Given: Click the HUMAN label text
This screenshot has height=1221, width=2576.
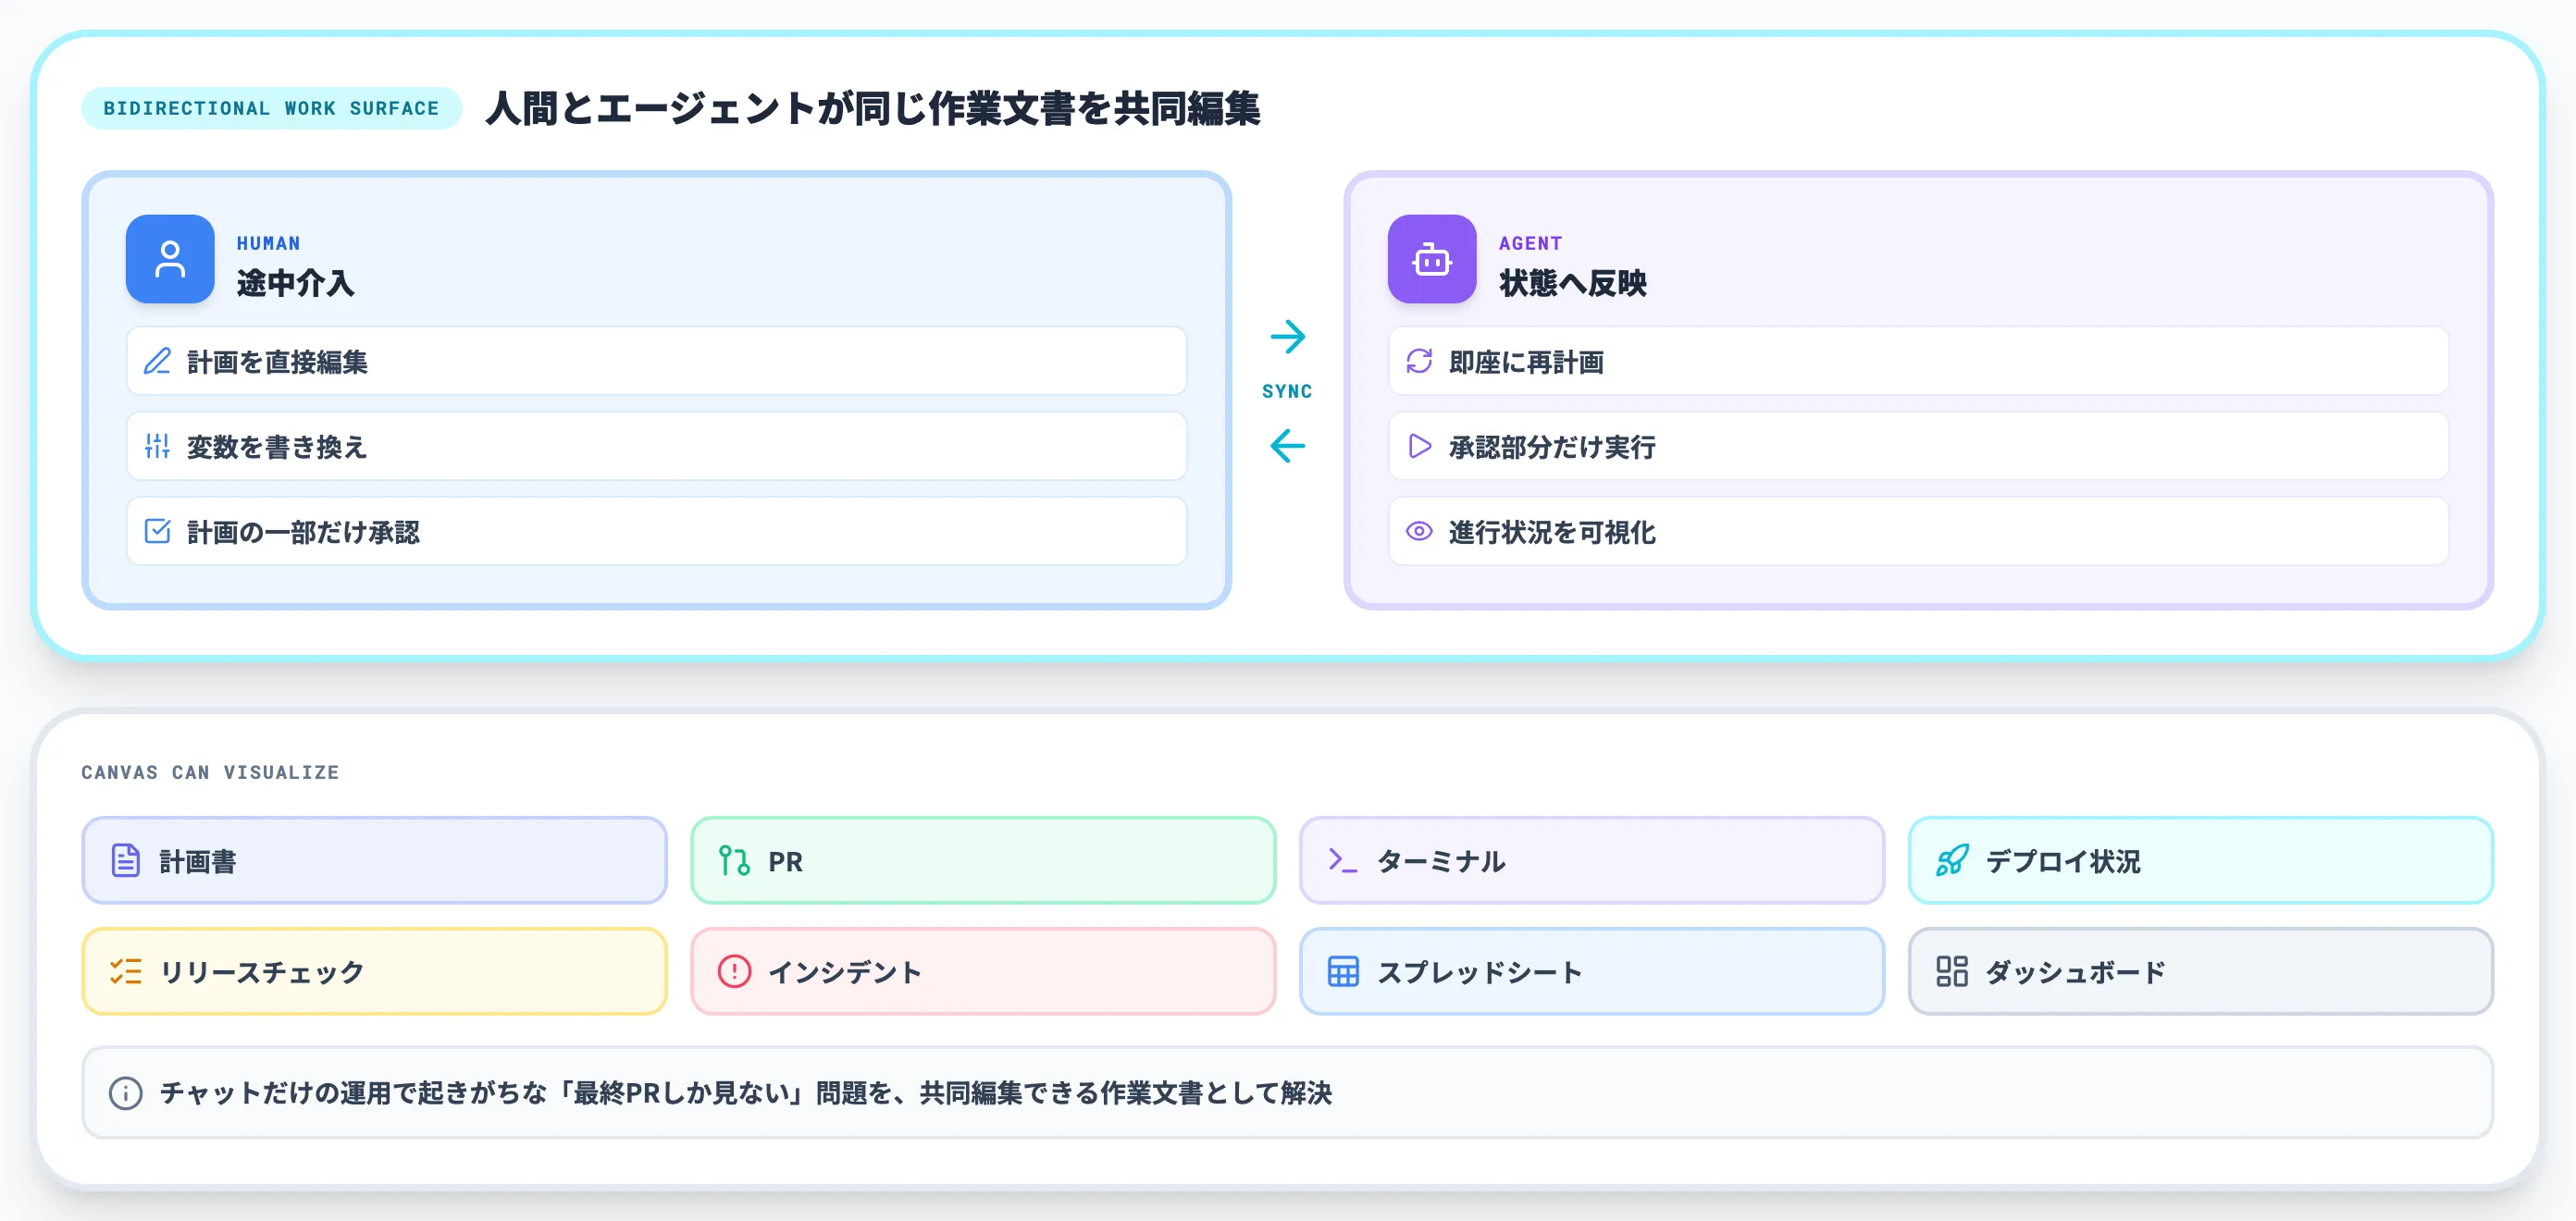Looking at the screenshot, I should coord(268,243).
